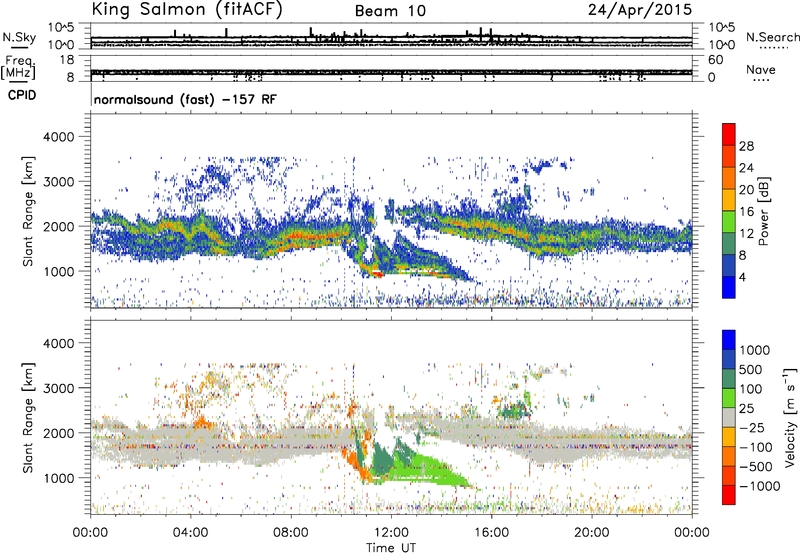Click the 'King Salmon (fitACF)' title text

click(x=186, y=10)
